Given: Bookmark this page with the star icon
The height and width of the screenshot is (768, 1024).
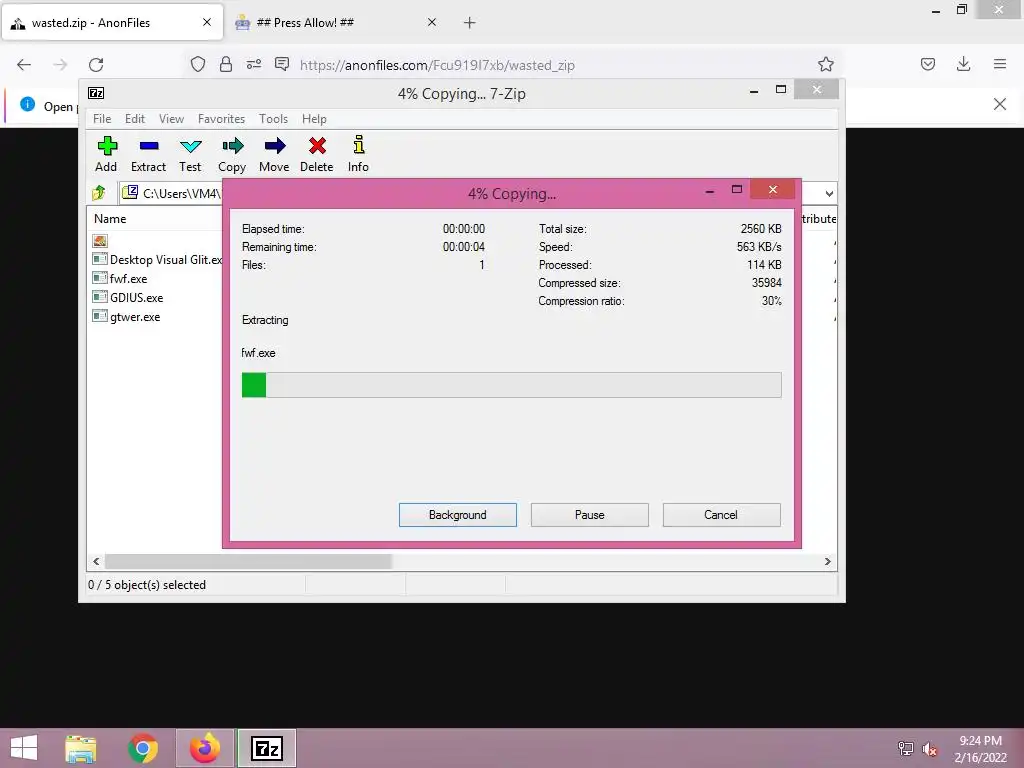Looking at the screenshot, I should click(x=825, y=64).
